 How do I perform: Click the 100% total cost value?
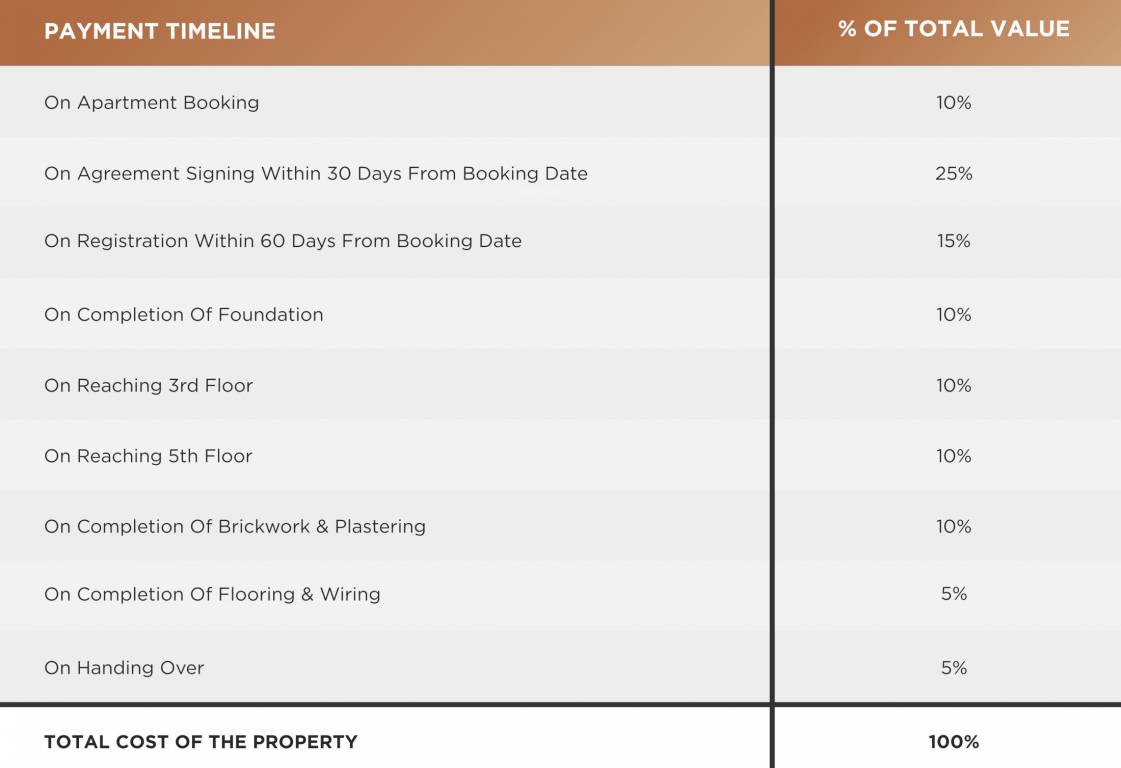pyautogui.click(x=953, y=742)
